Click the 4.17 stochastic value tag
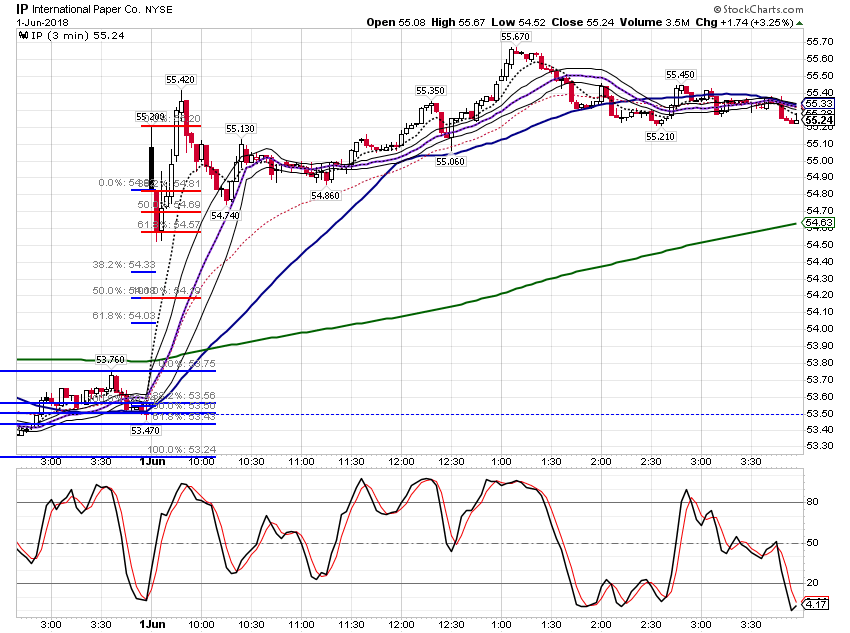Image resolution: width=850 pixels, height=633 pixels. coord(816,604)
